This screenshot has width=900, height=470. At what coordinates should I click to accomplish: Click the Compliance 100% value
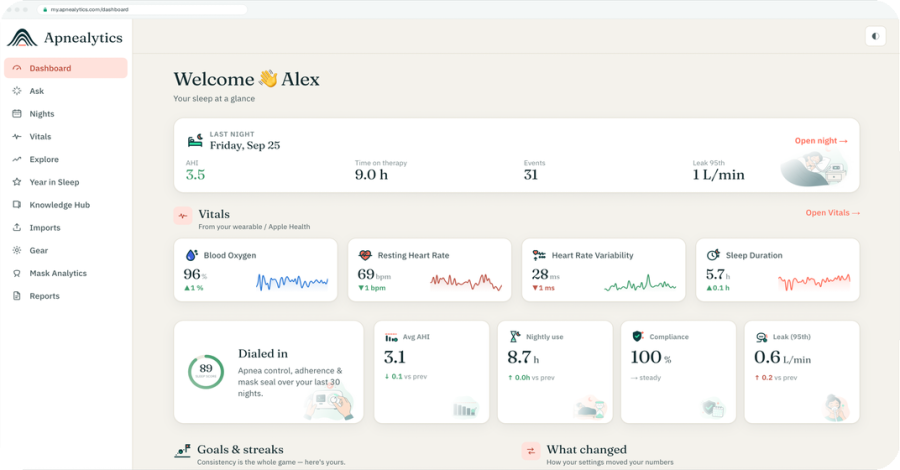[651, 358]
